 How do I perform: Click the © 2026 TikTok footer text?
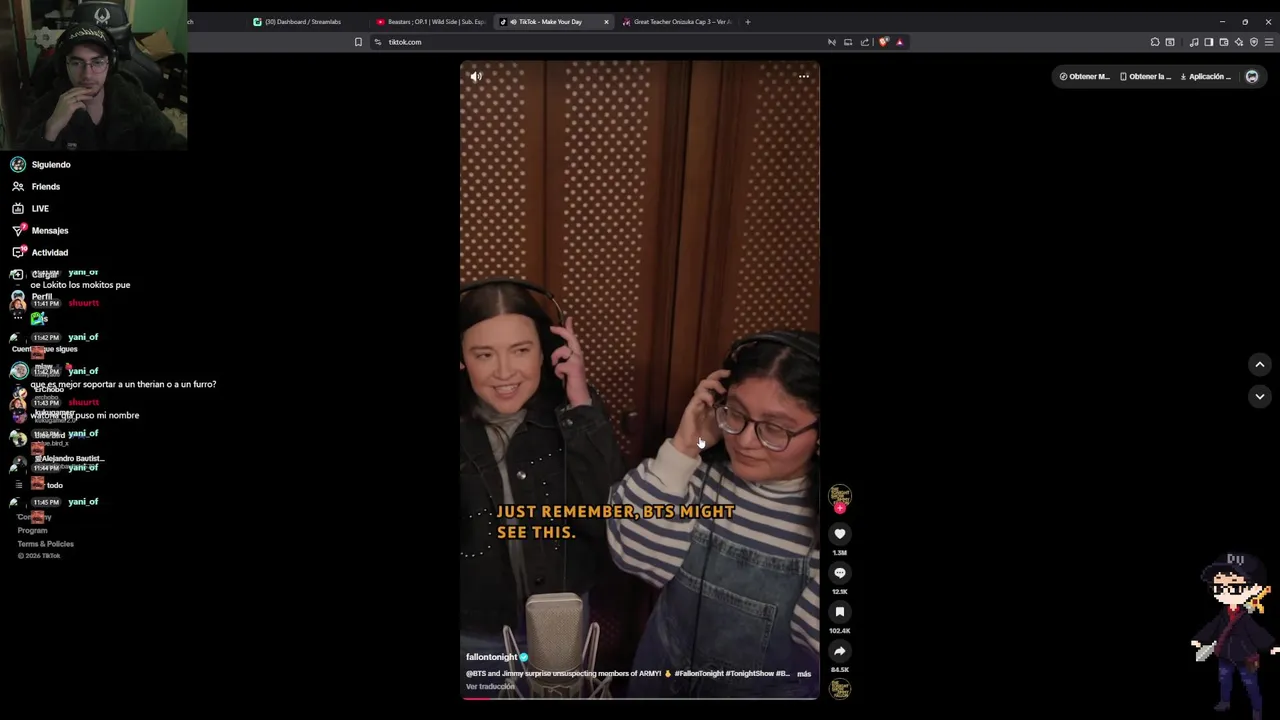point(39,556)
